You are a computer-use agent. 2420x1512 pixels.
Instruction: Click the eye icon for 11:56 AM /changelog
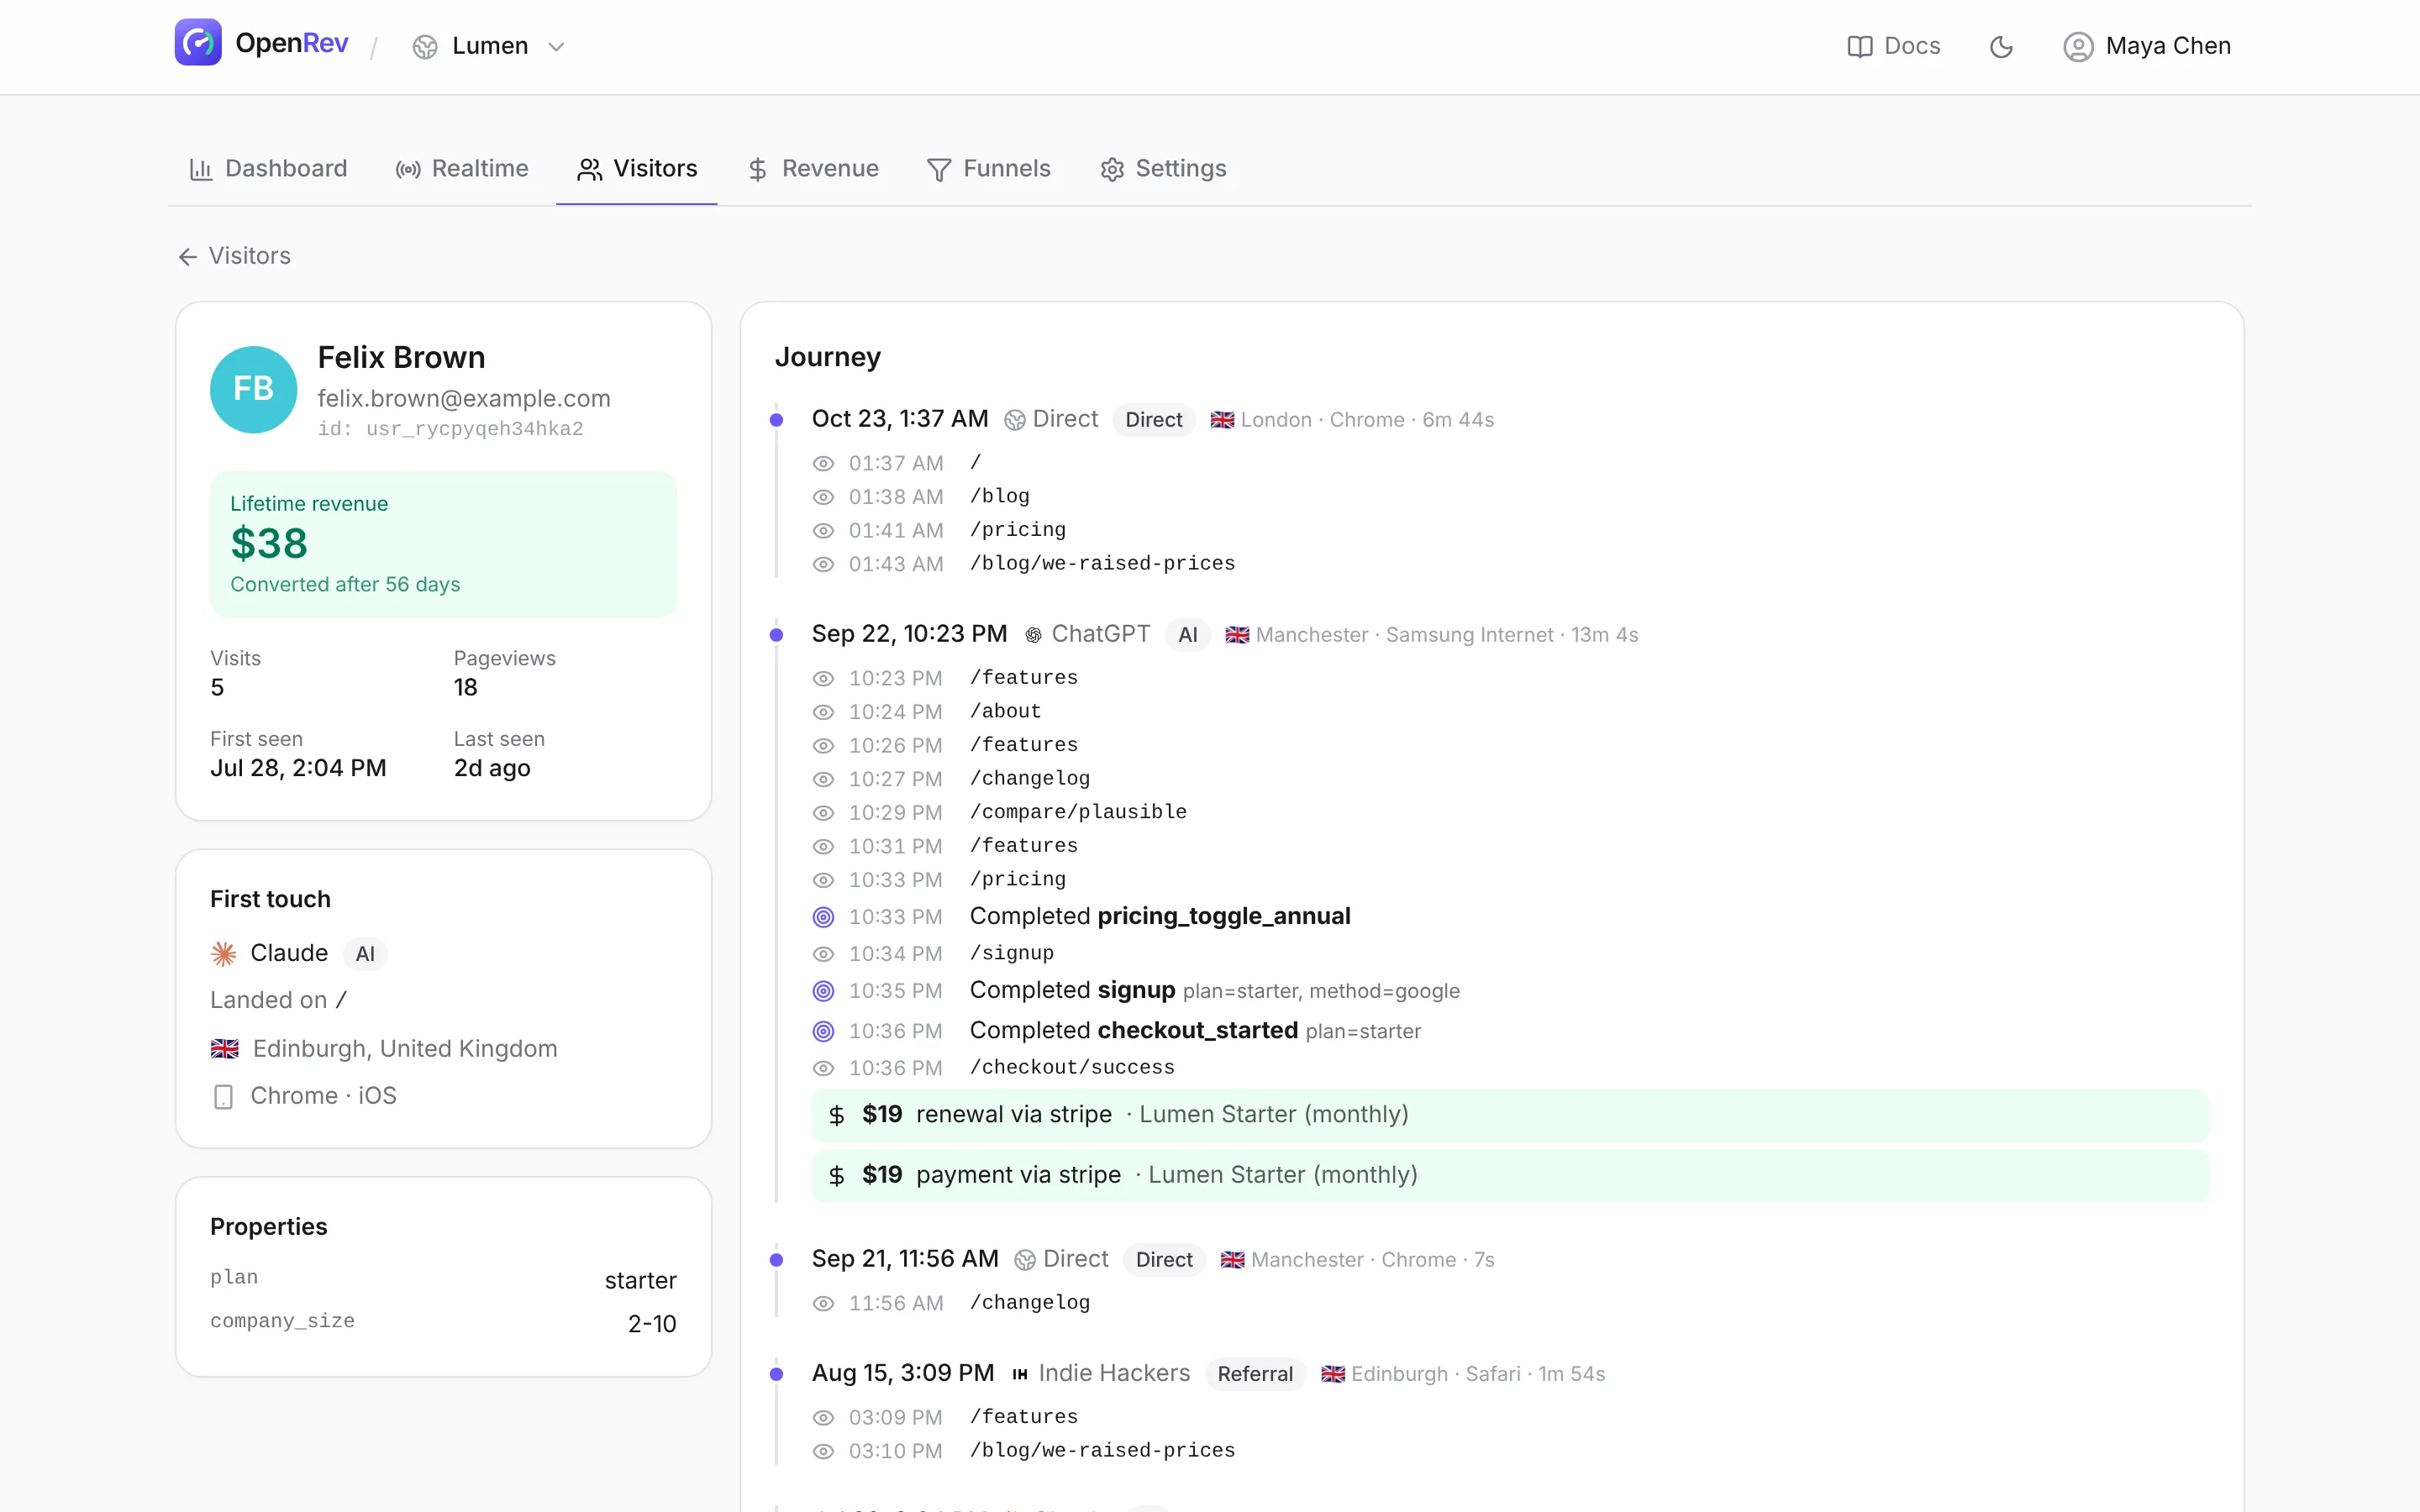[x=823, y=1303]
